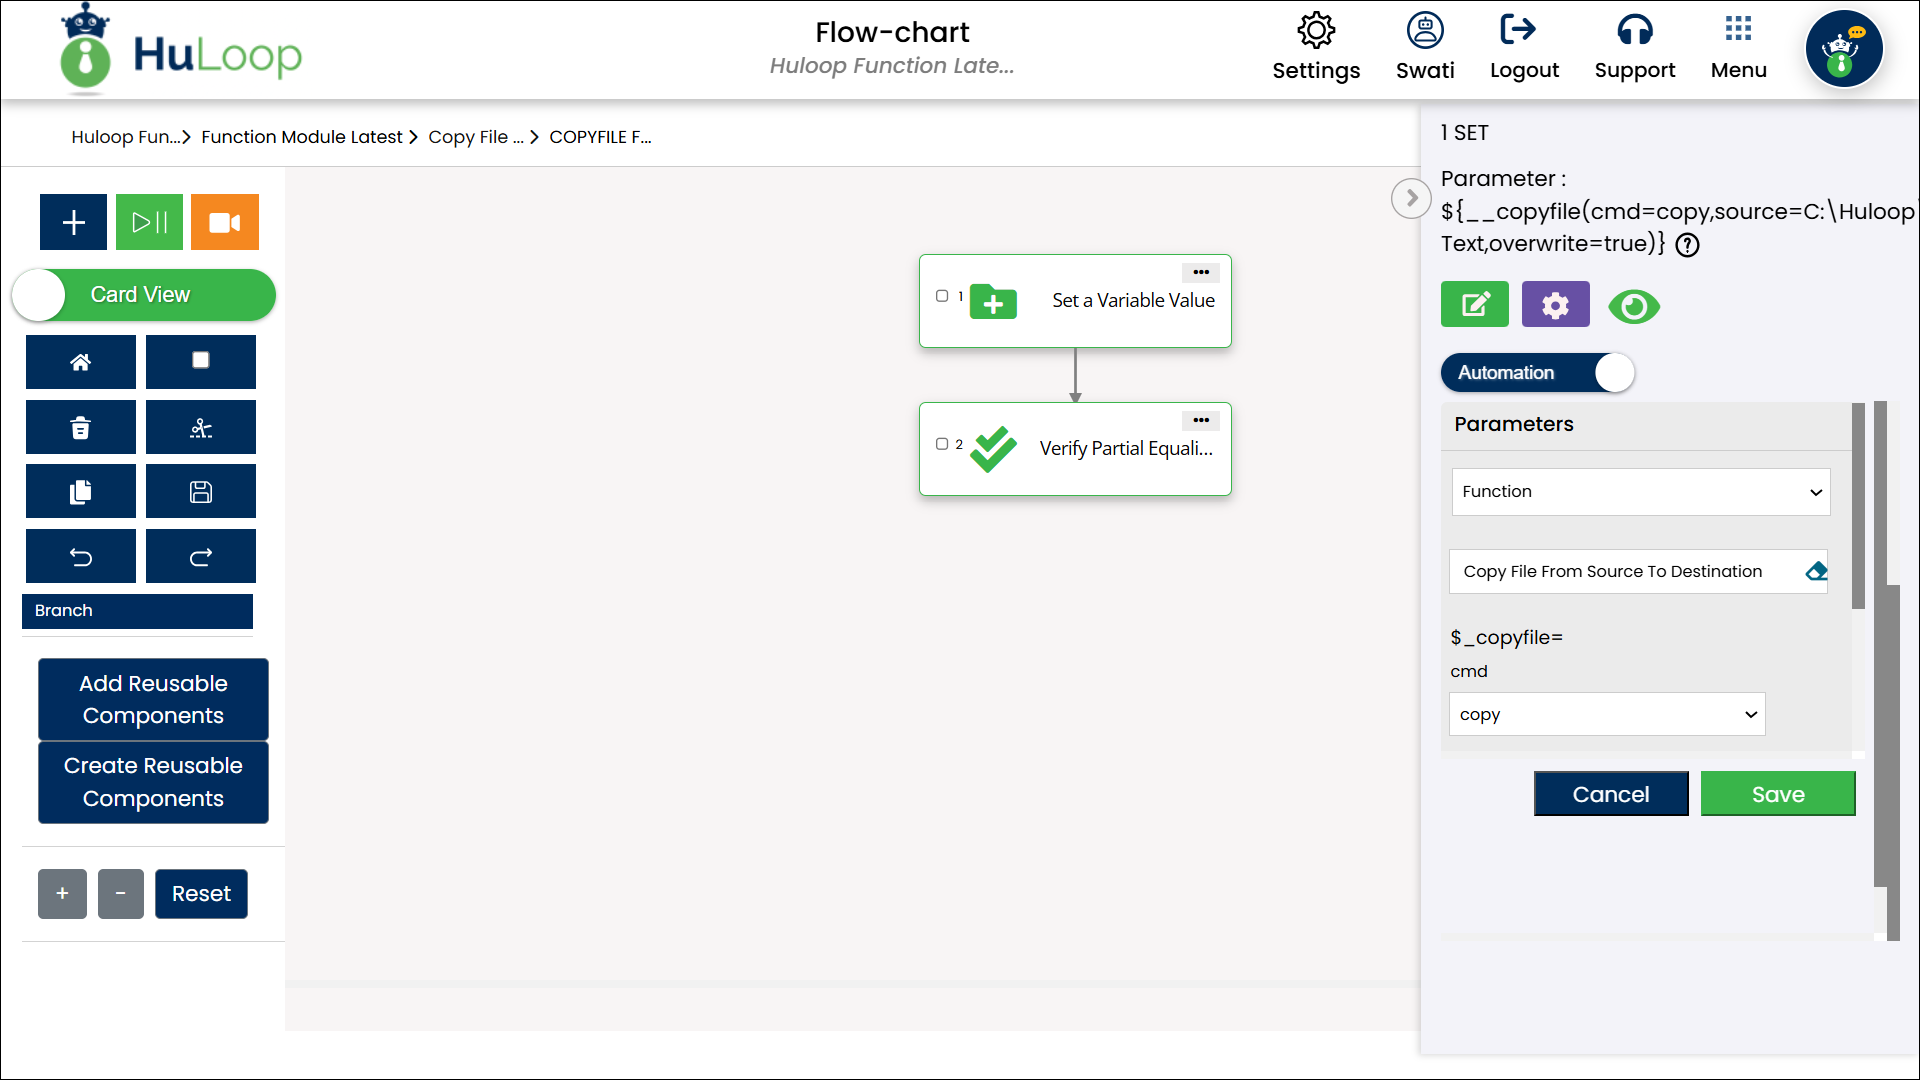Open the Function dropdown
The image size is (1920, 1080).
[1640, 492]
